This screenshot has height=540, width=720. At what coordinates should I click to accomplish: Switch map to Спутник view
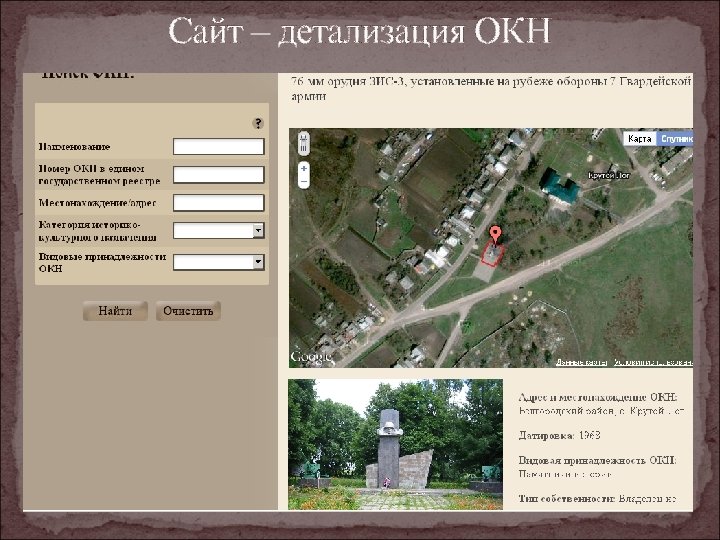(x=675, y=139)
